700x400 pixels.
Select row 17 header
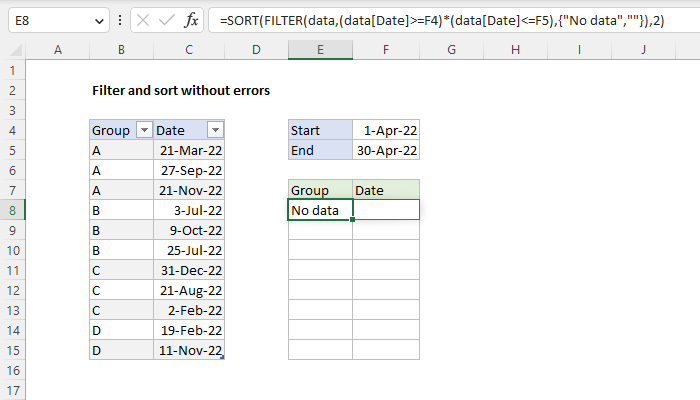12,391
